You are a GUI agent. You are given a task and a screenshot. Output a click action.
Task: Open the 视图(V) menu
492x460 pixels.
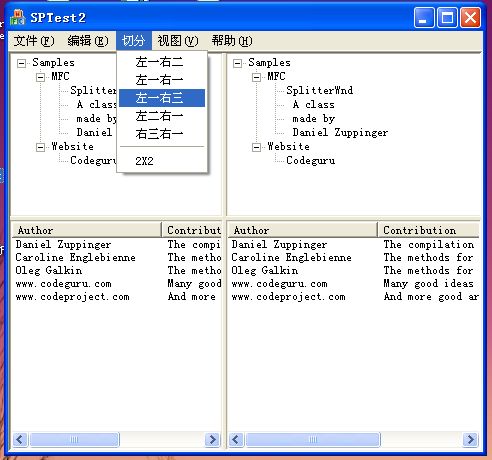click(x=178, y=41)
